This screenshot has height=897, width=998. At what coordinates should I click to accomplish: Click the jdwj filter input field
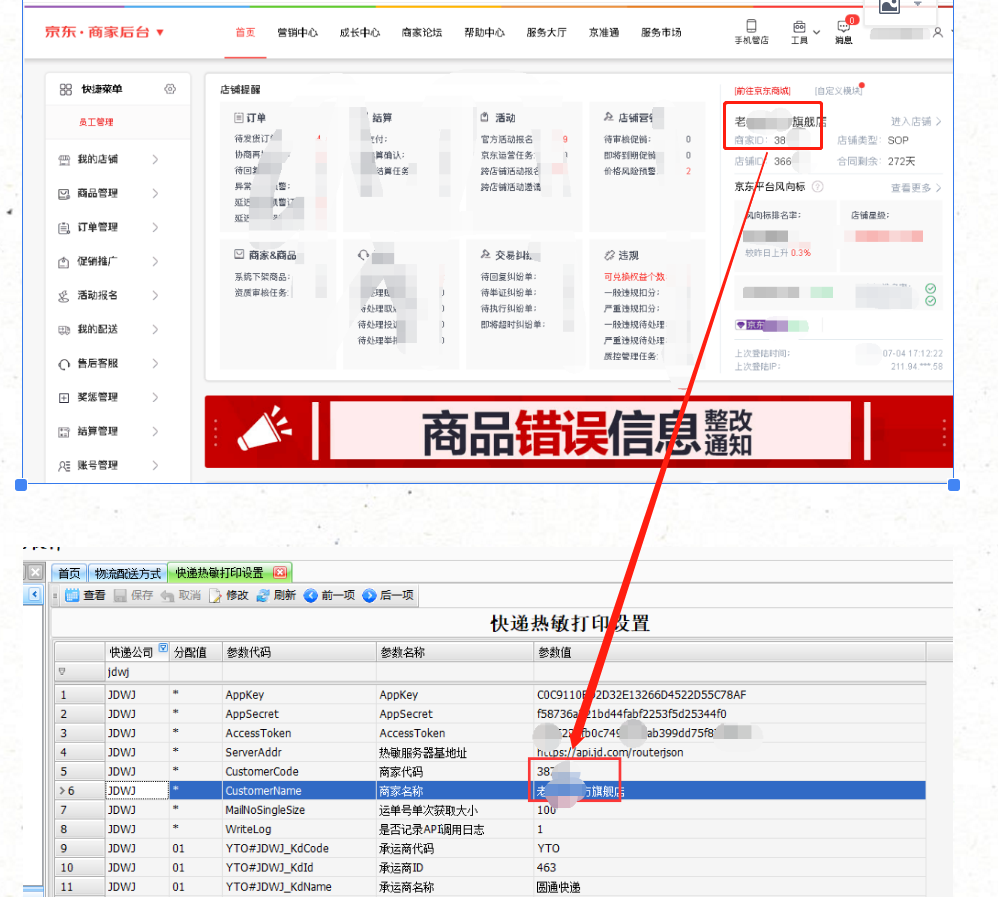pyautogui.click(x=137, y=672)
